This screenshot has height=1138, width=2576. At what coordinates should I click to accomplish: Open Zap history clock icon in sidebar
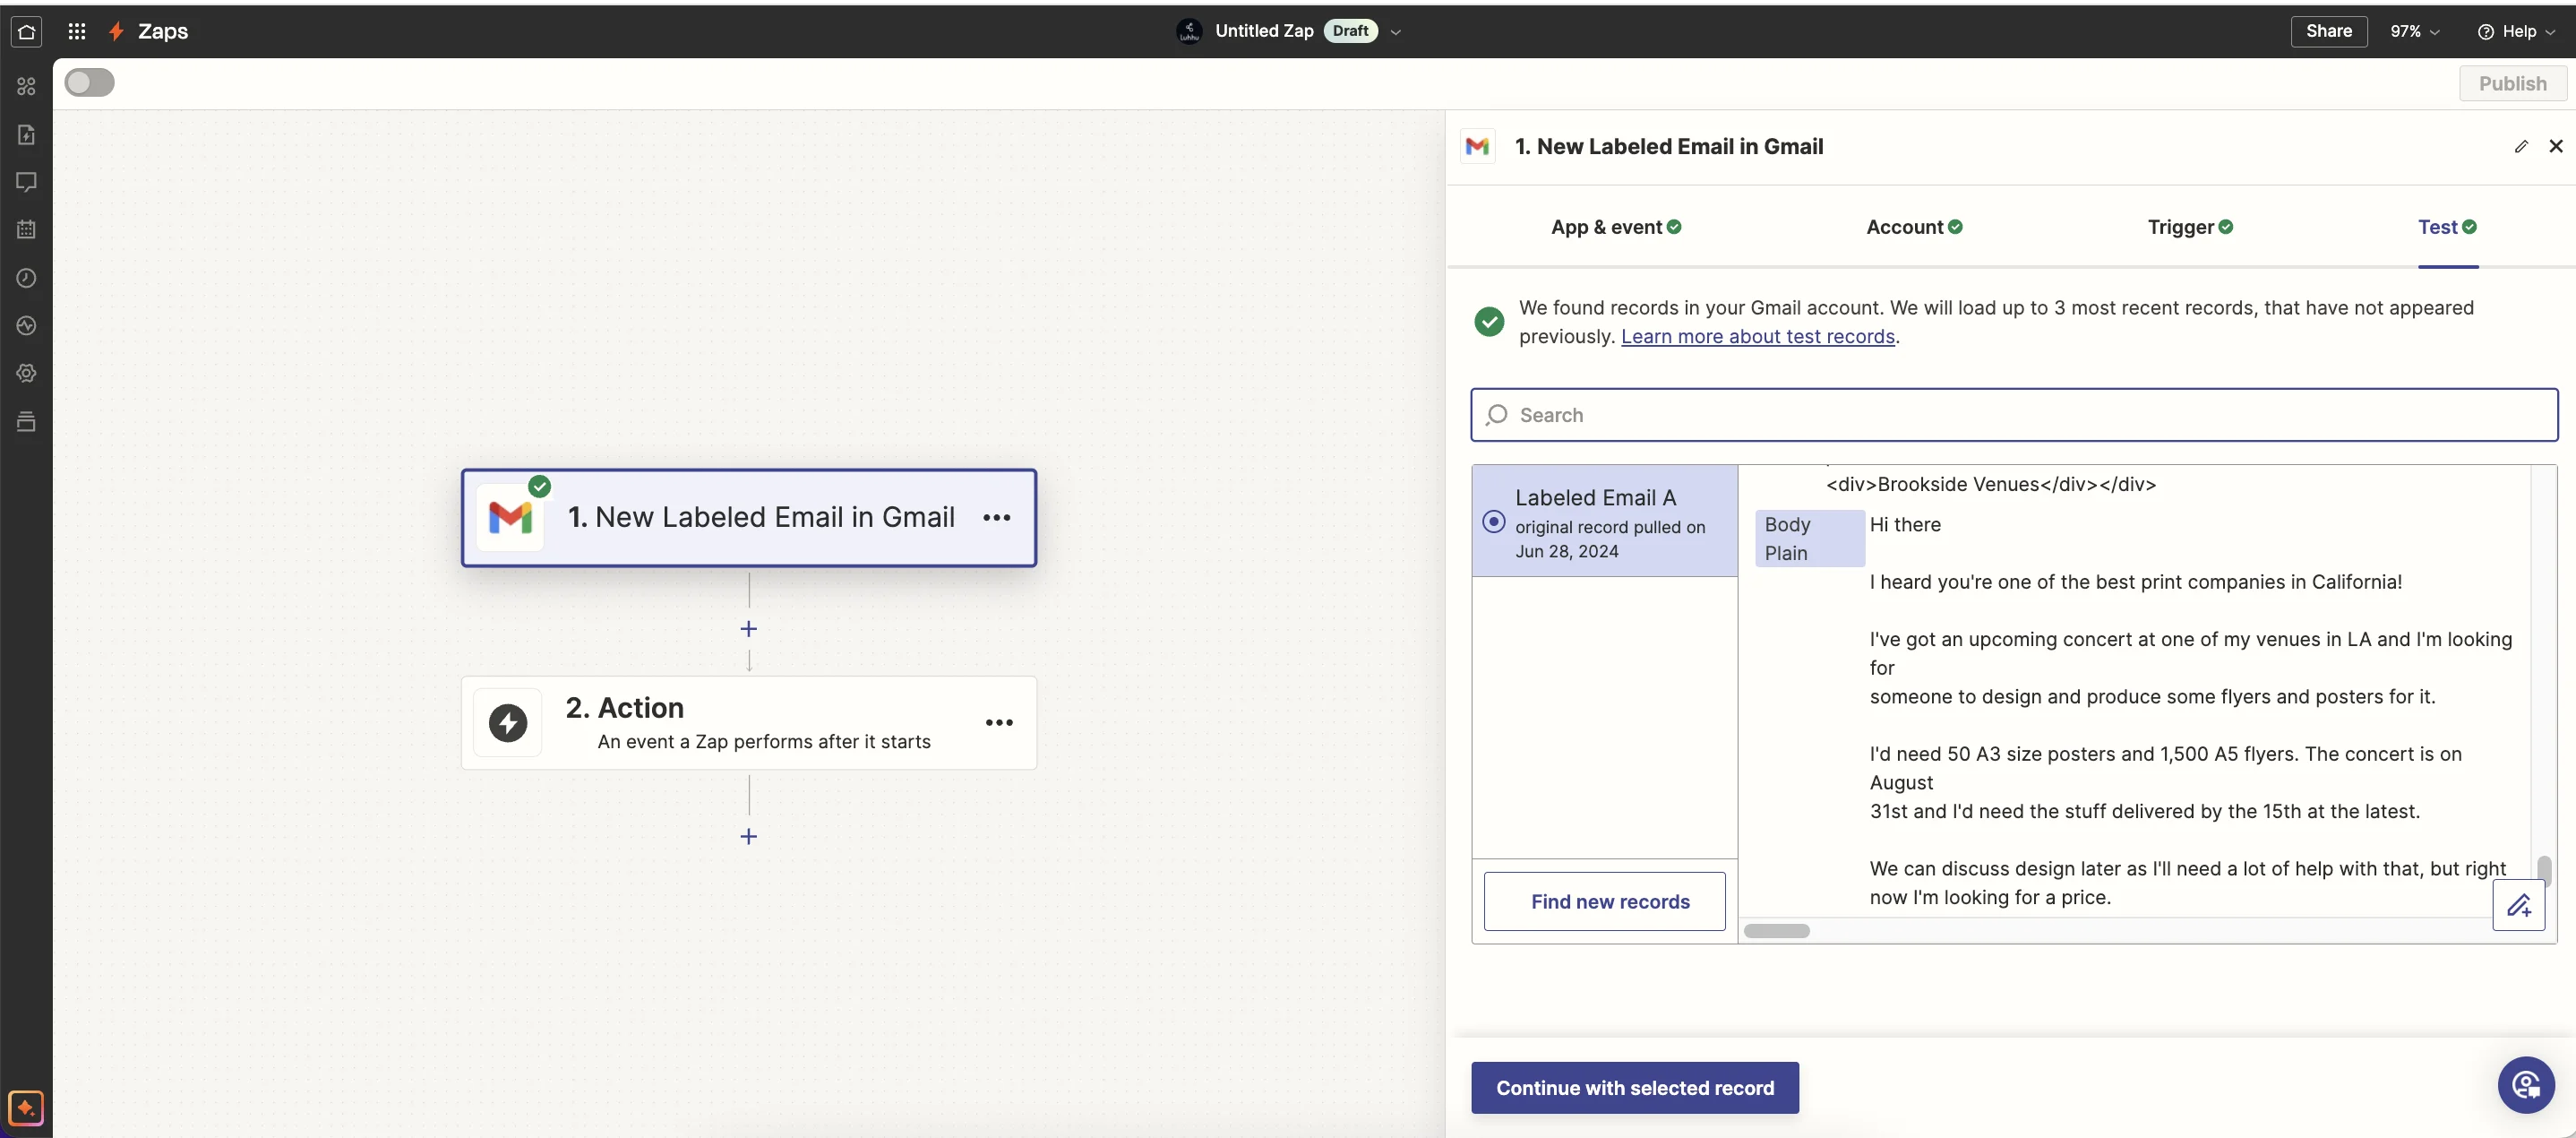coord(27,278)
